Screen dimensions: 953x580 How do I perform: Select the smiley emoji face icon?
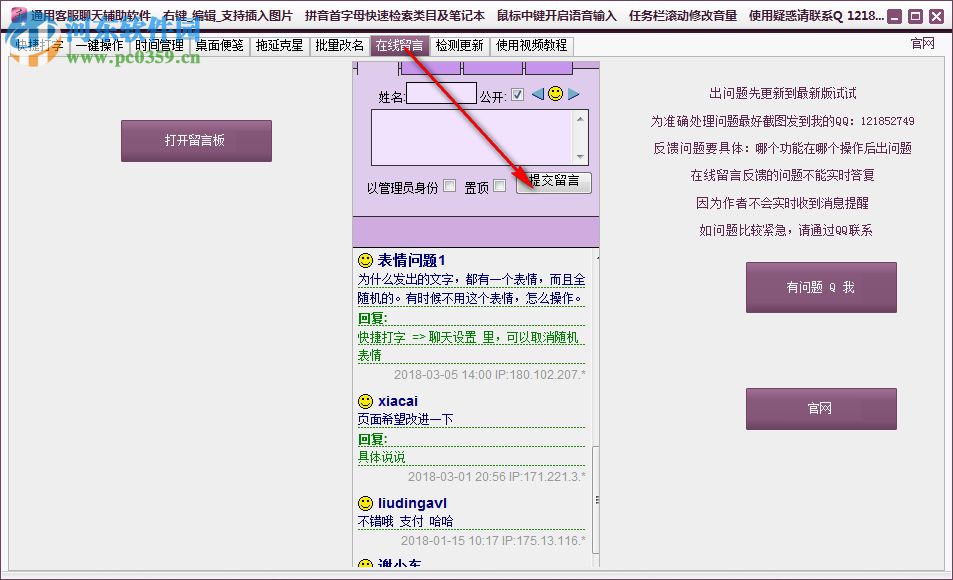pyautogui.click(x=556, y=93)
